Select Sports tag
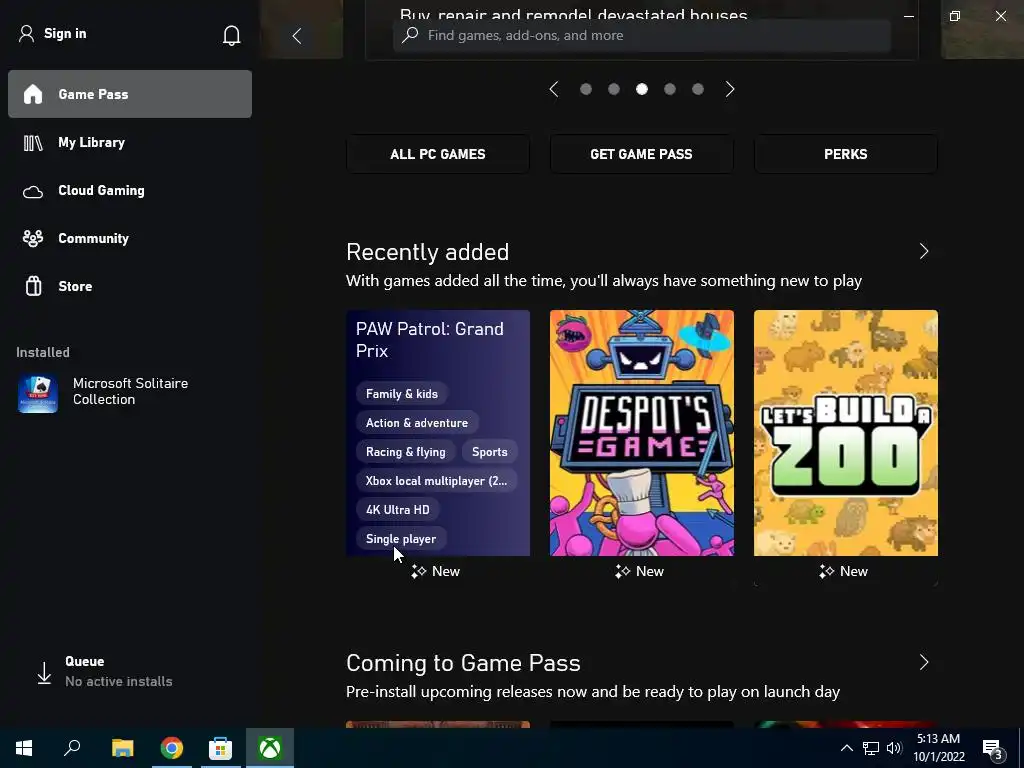This screenshot has width=1024, height=768. (490, 452)
